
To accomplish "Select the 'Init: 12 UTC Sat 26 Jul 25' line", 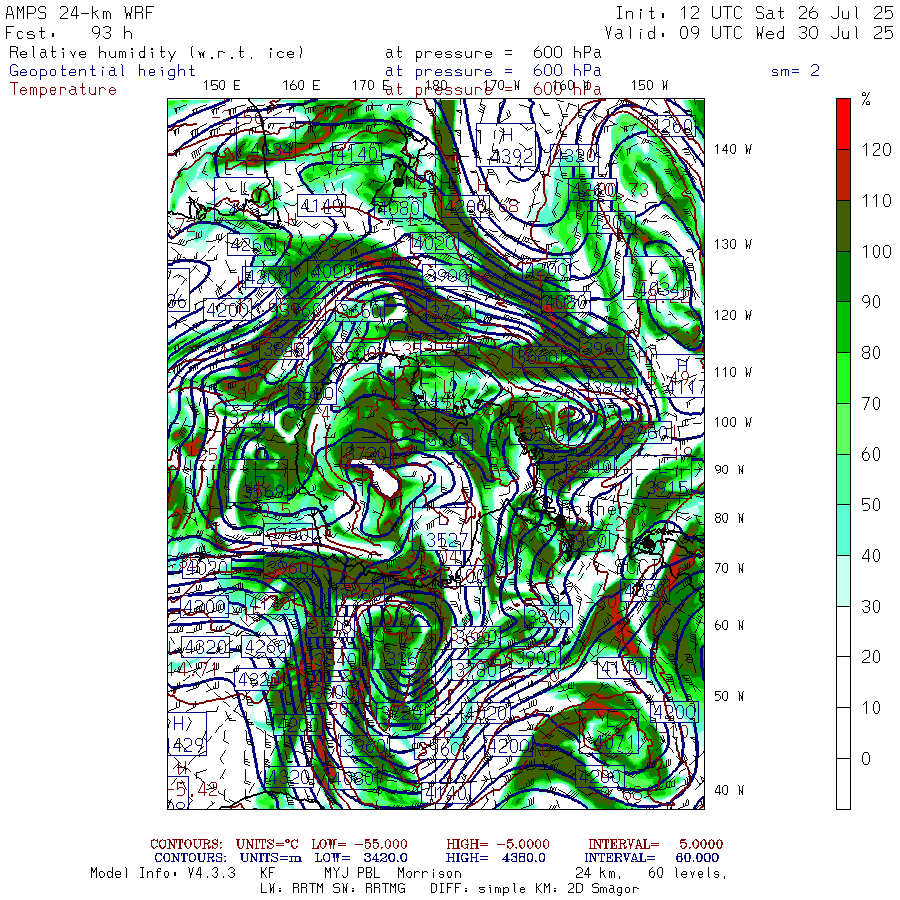I will coord(754,13).
